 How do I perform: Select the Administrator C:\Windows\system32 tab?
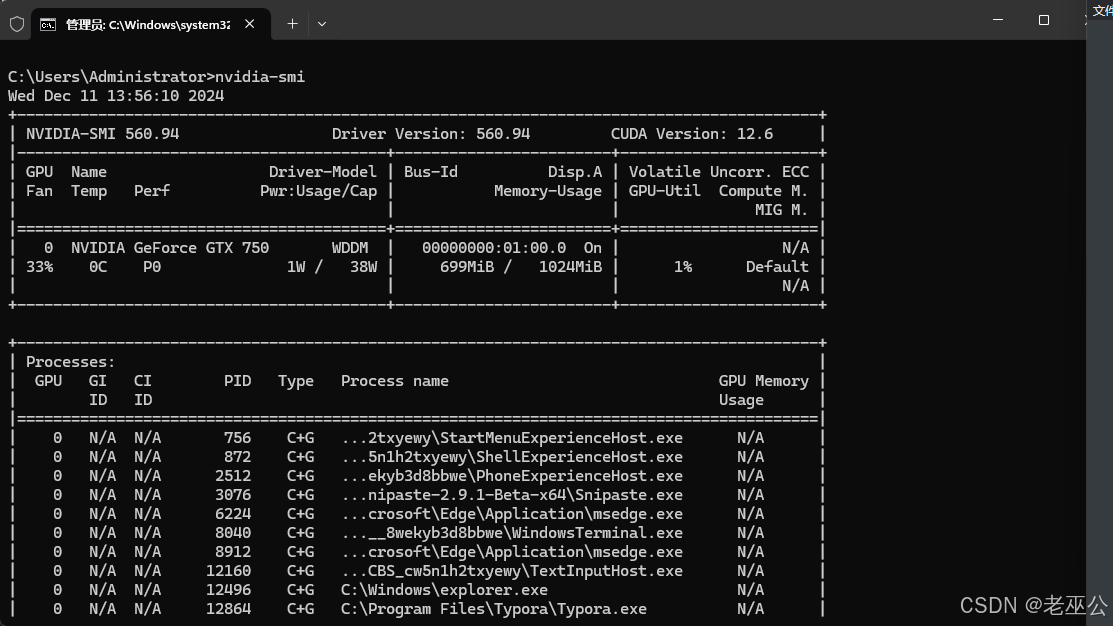[149, 24]
